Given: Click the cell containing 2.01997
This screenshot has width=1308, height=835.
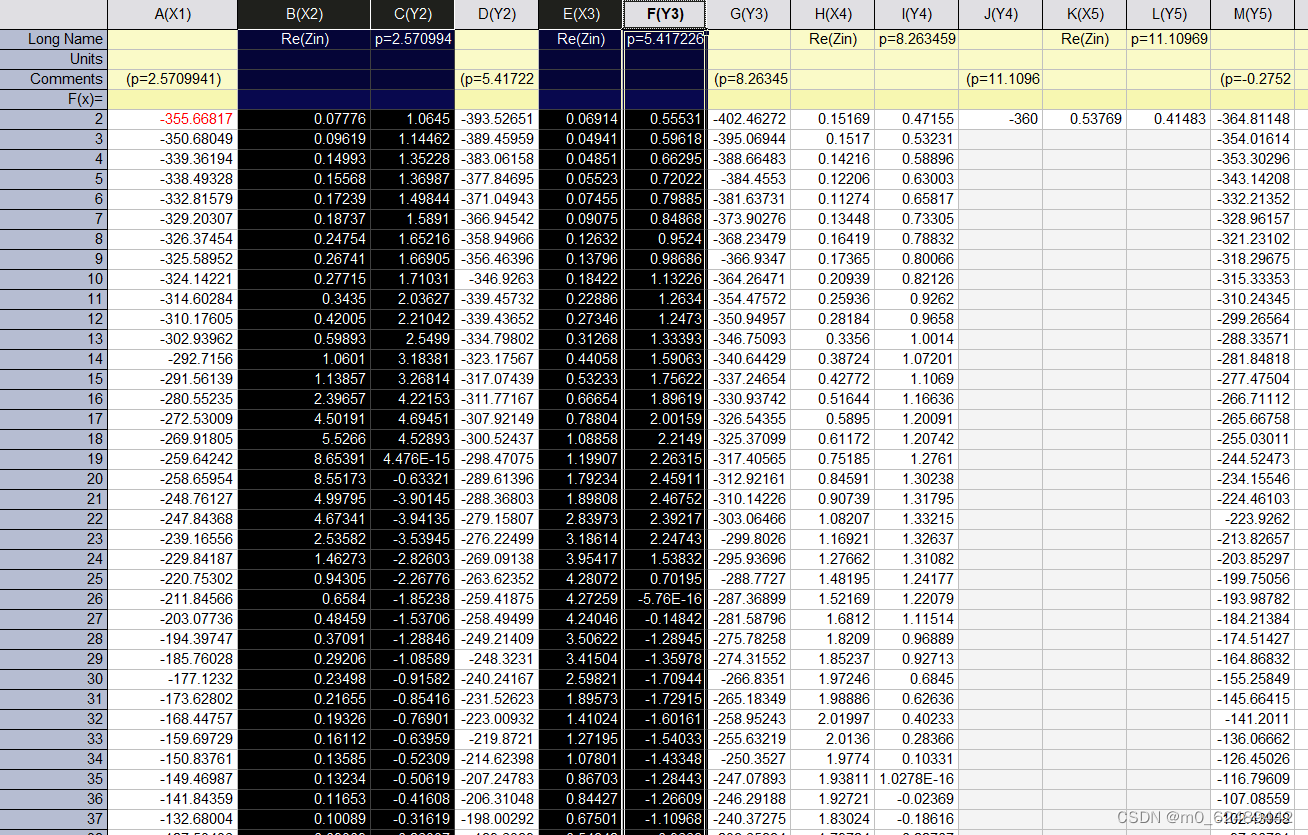Looking at the screenshot, I should 832,719.
